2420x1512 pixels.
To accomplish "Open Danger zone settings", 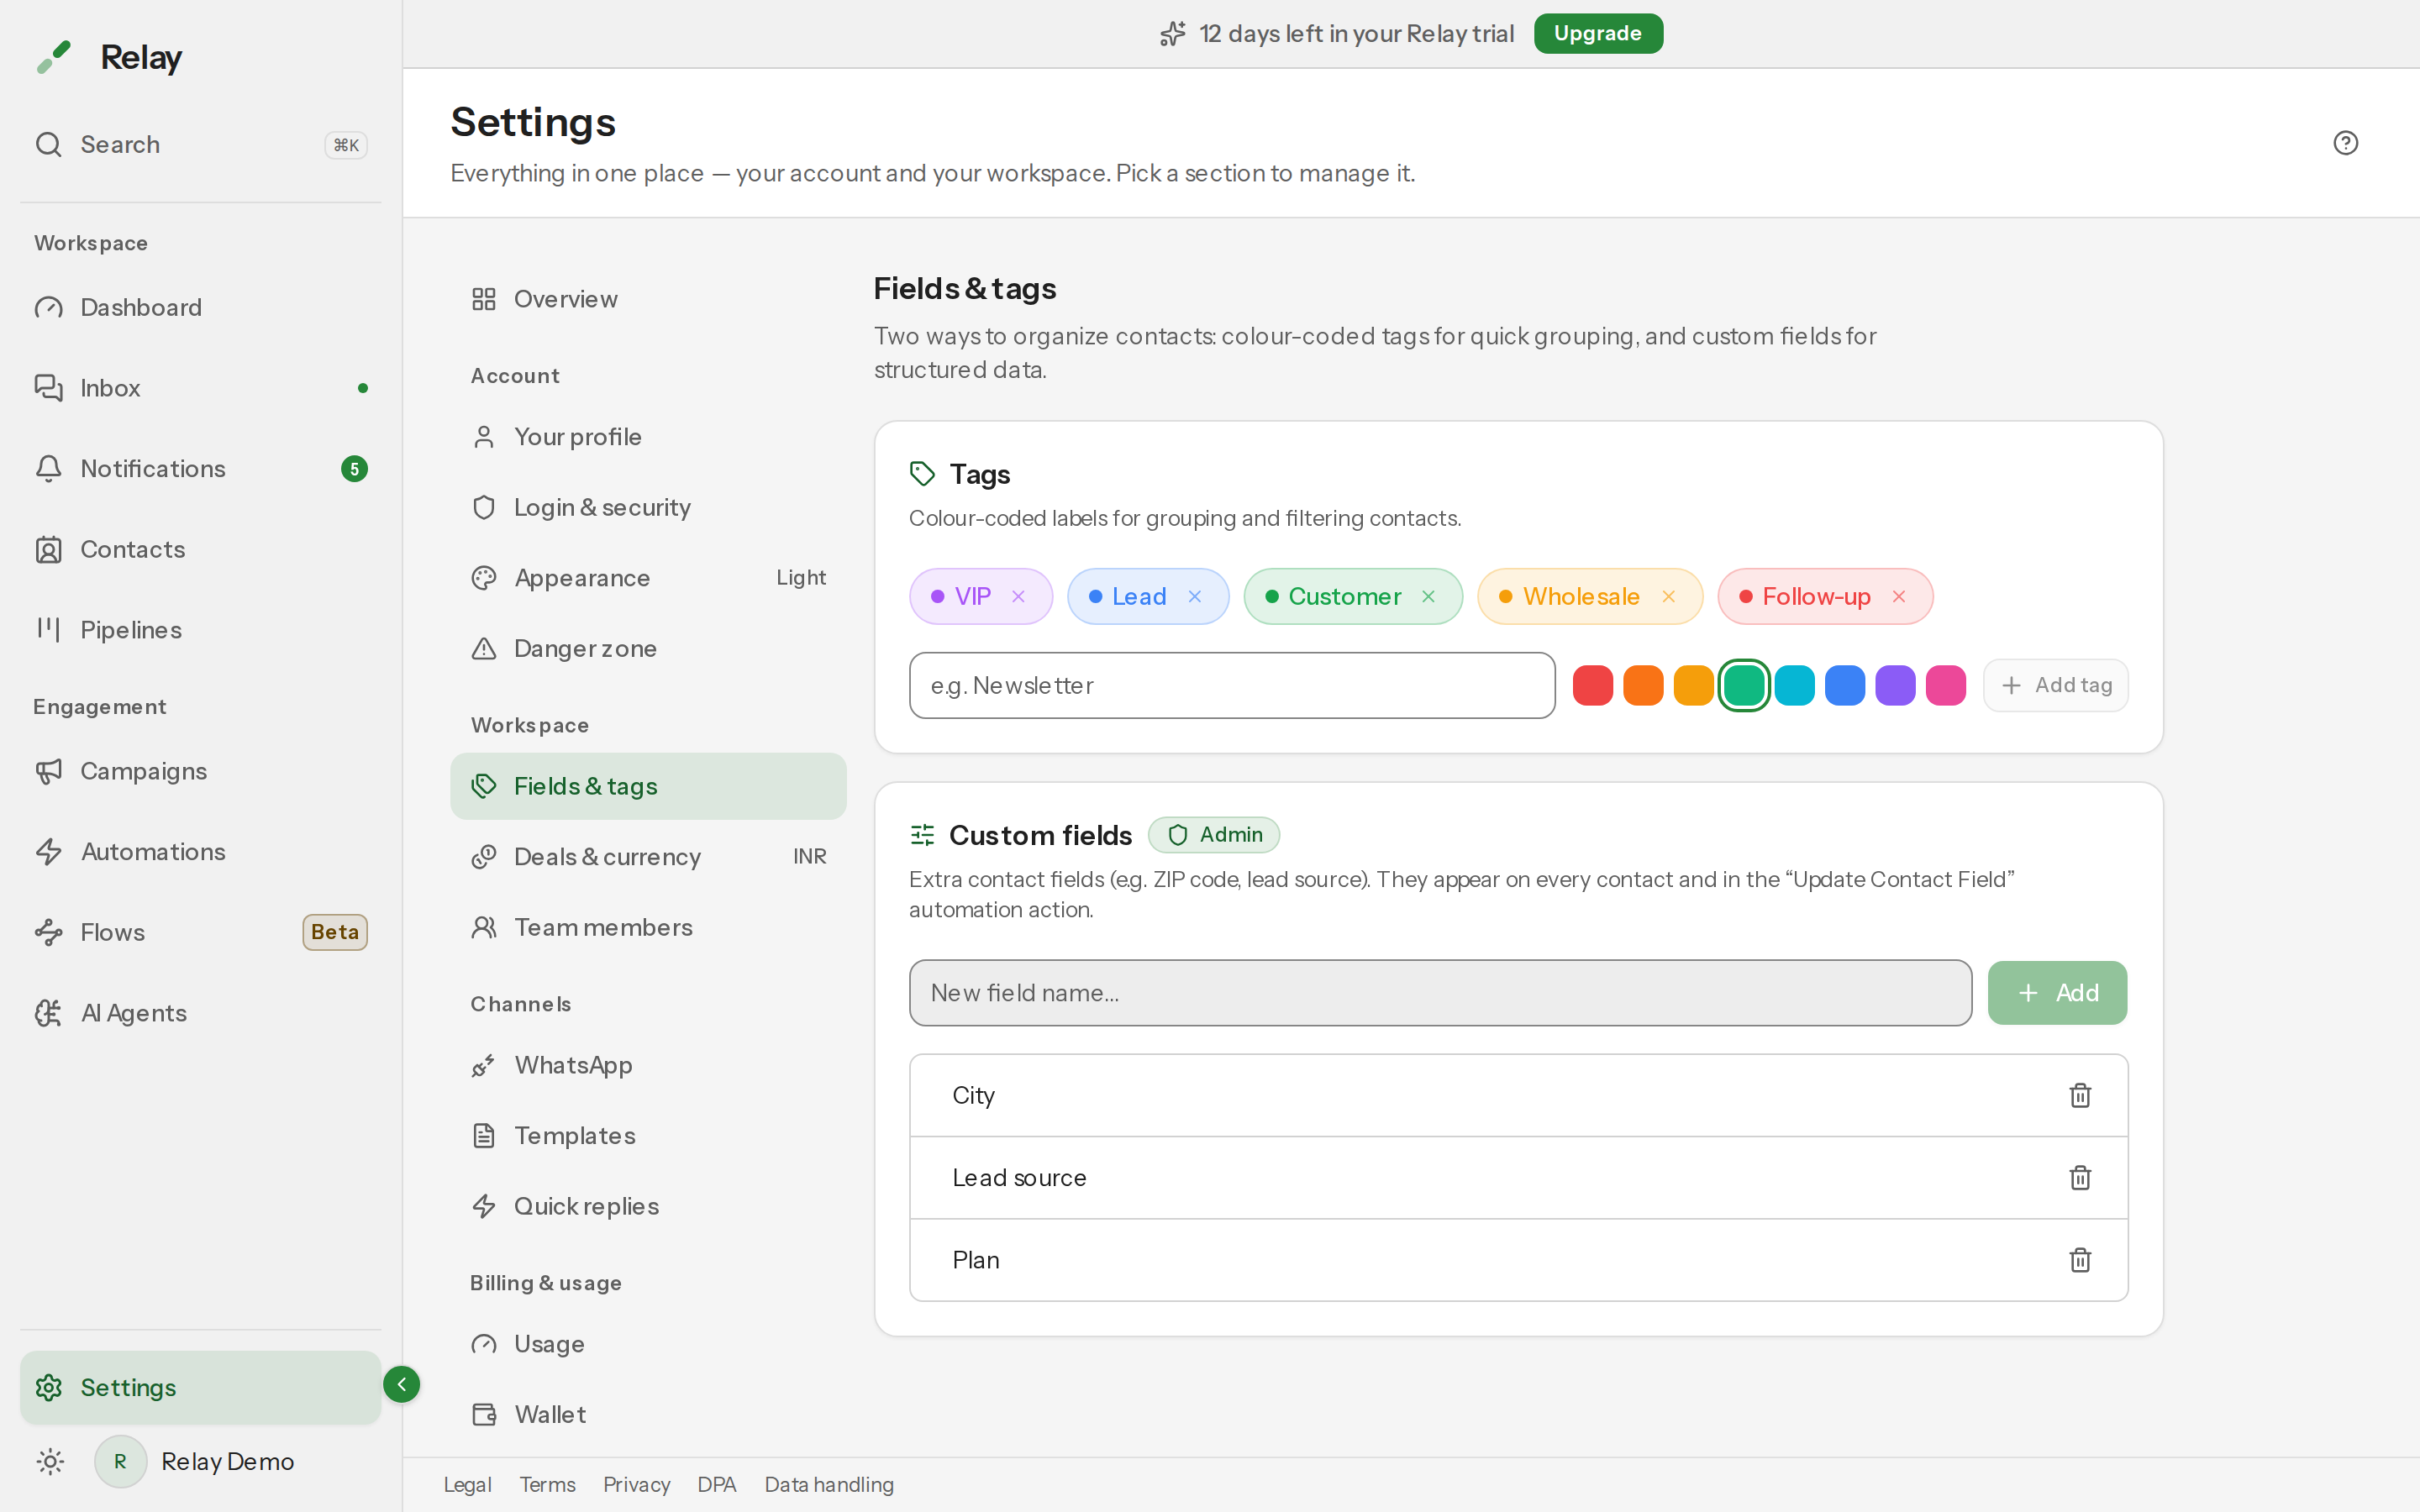I will click(x=648, y=648).
